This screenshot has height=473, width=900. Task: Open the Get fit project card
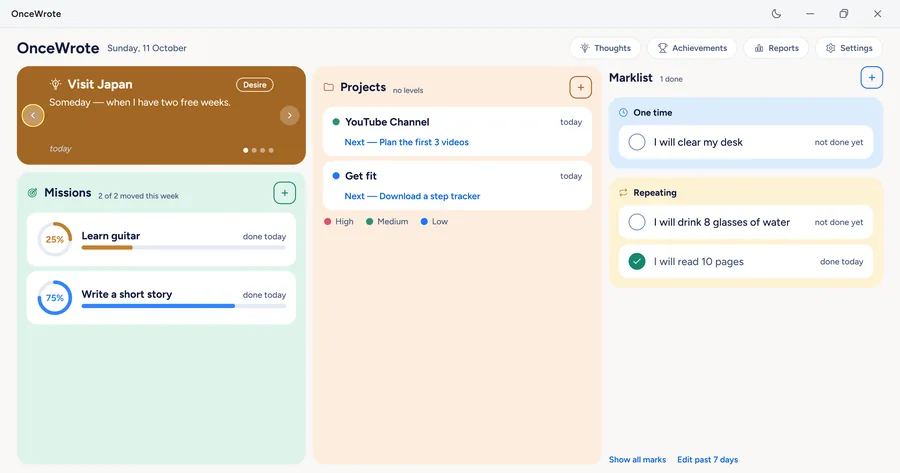point(457,185)
